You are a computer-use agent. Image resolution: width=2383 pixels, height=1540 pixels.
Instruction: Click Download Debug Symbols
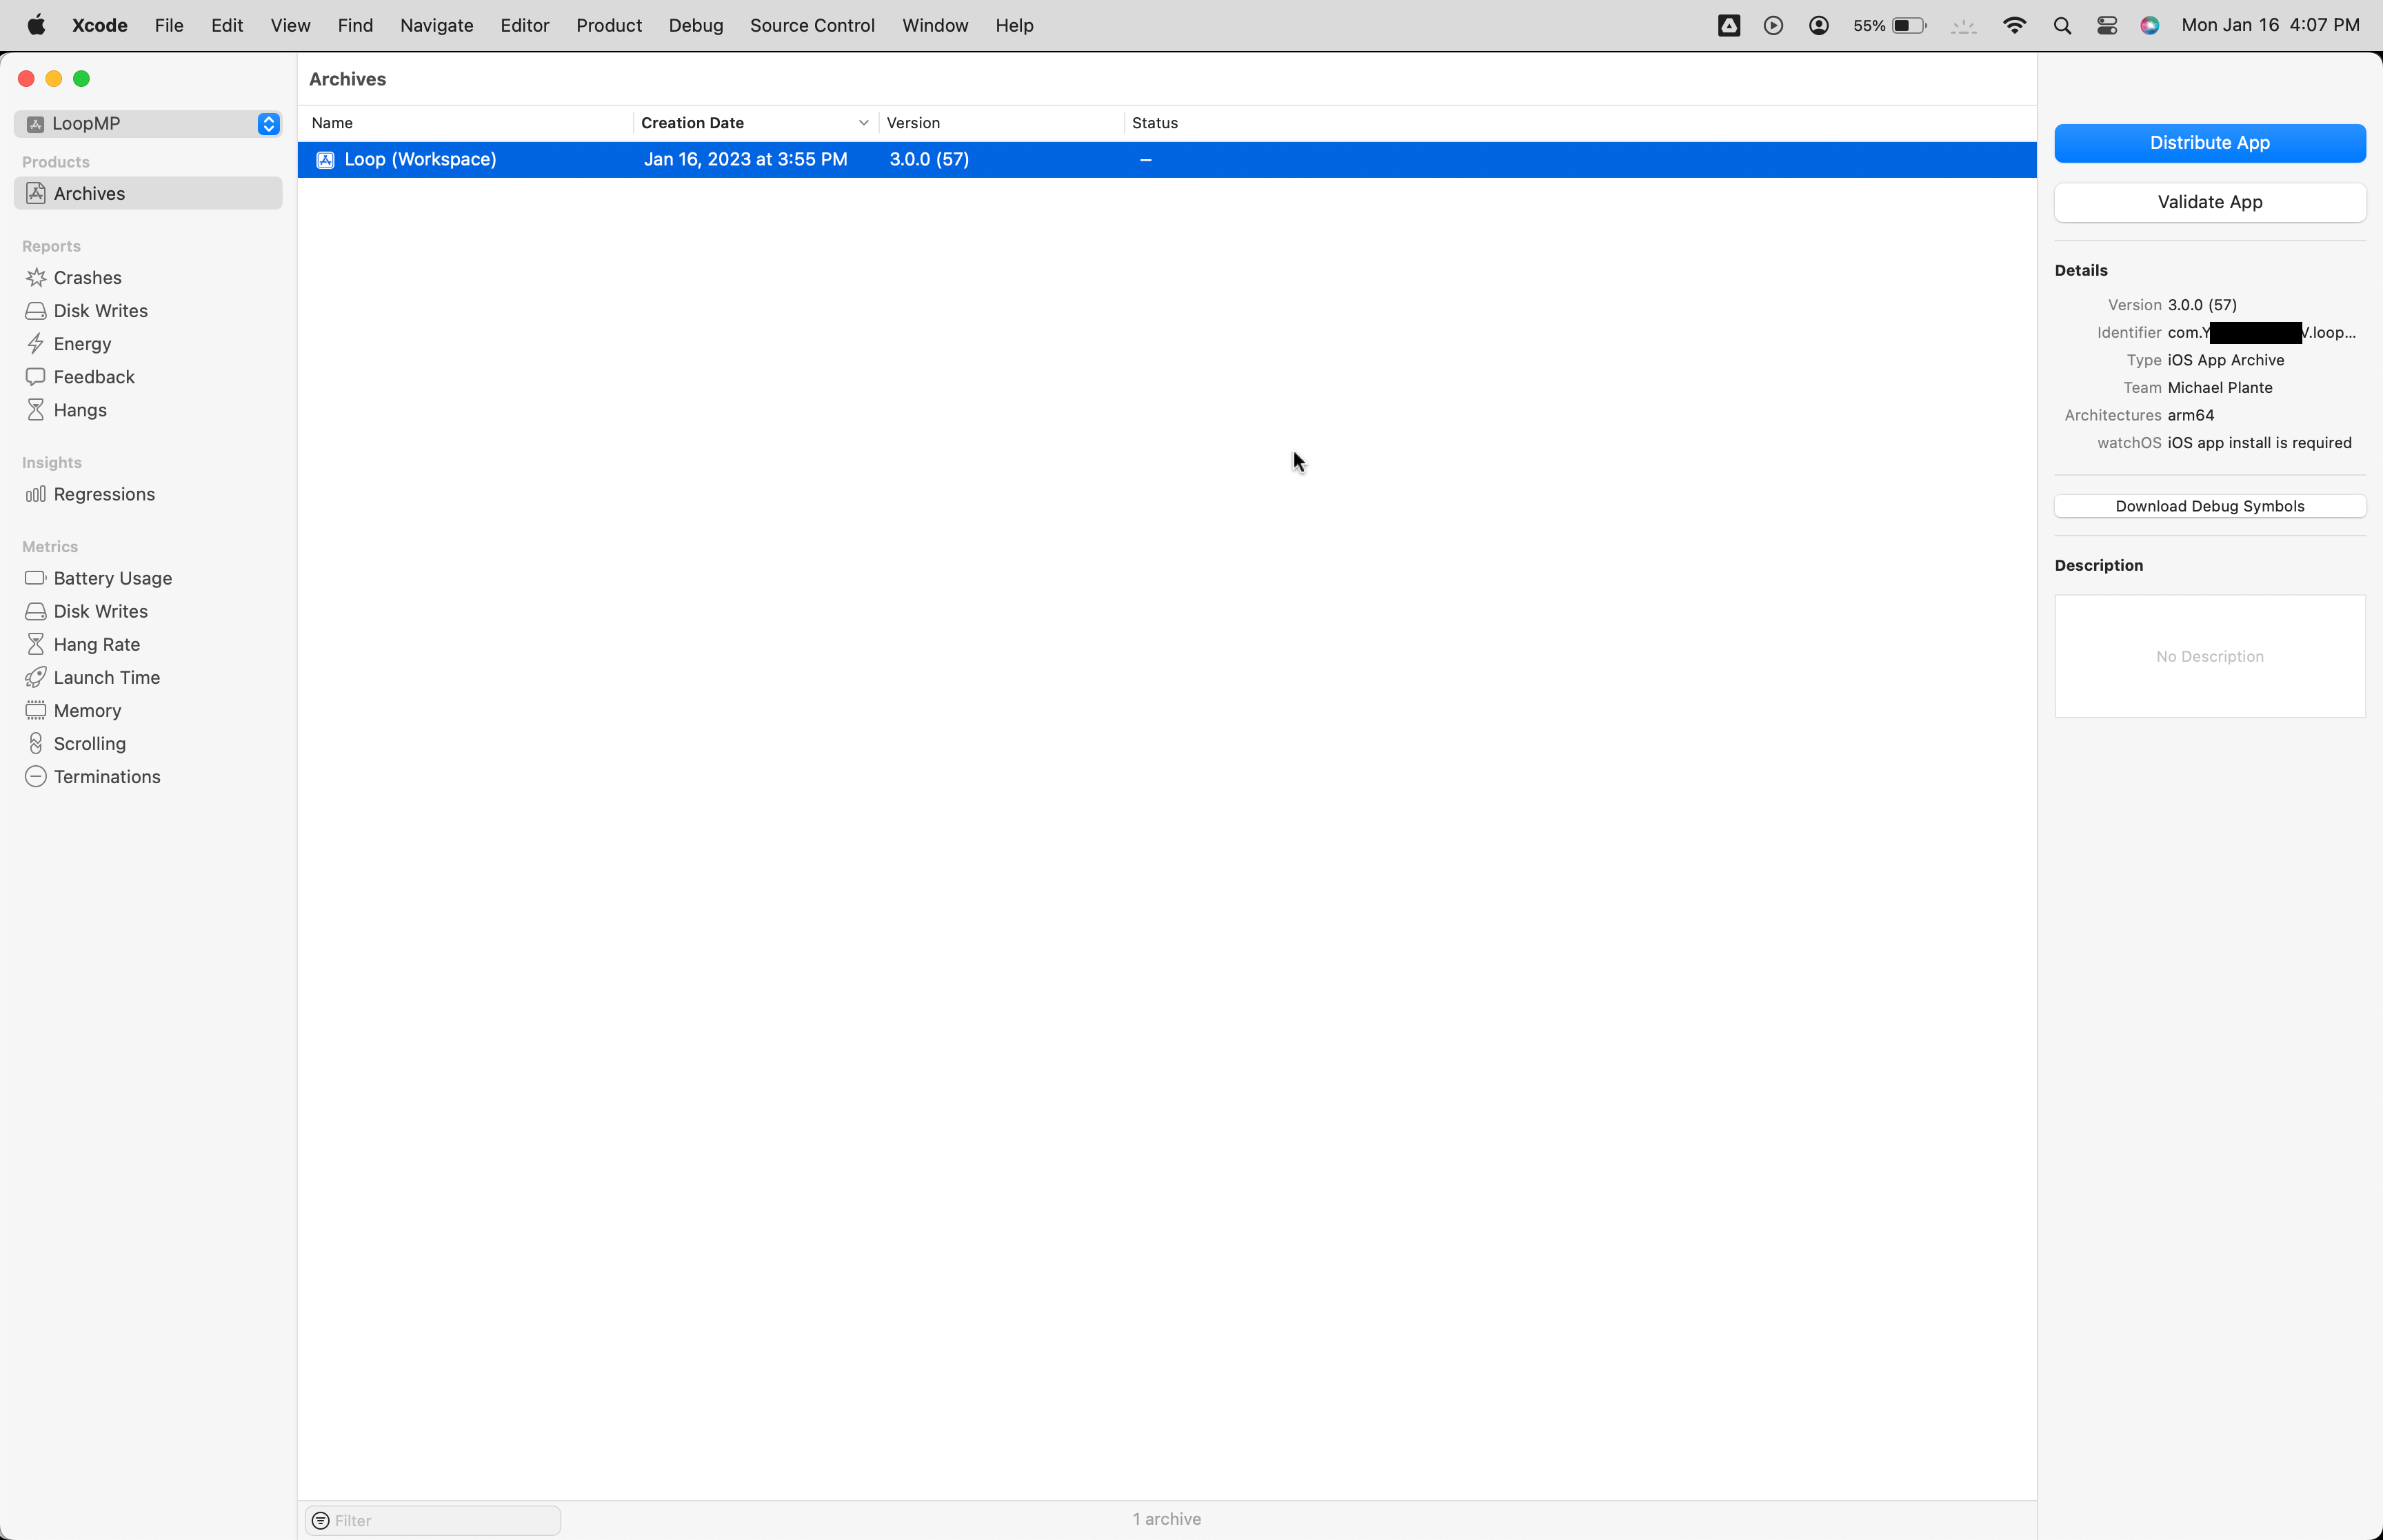click(x=2210, y=506)
